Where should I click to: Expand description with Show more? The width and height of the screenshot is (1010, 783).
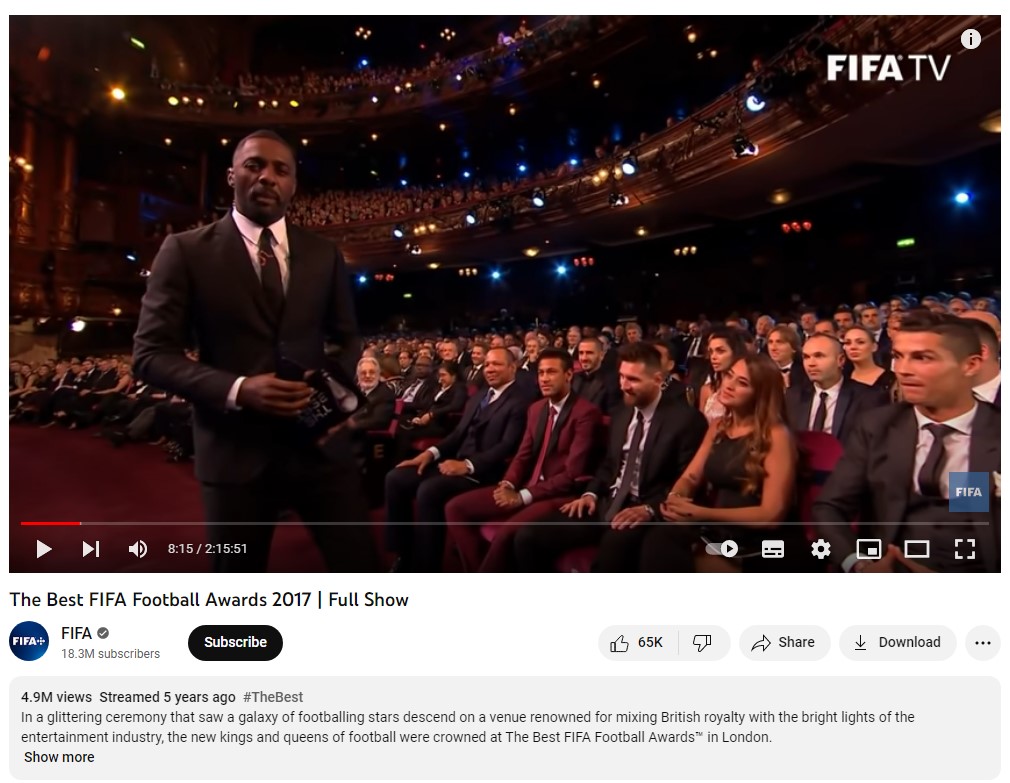59,757
